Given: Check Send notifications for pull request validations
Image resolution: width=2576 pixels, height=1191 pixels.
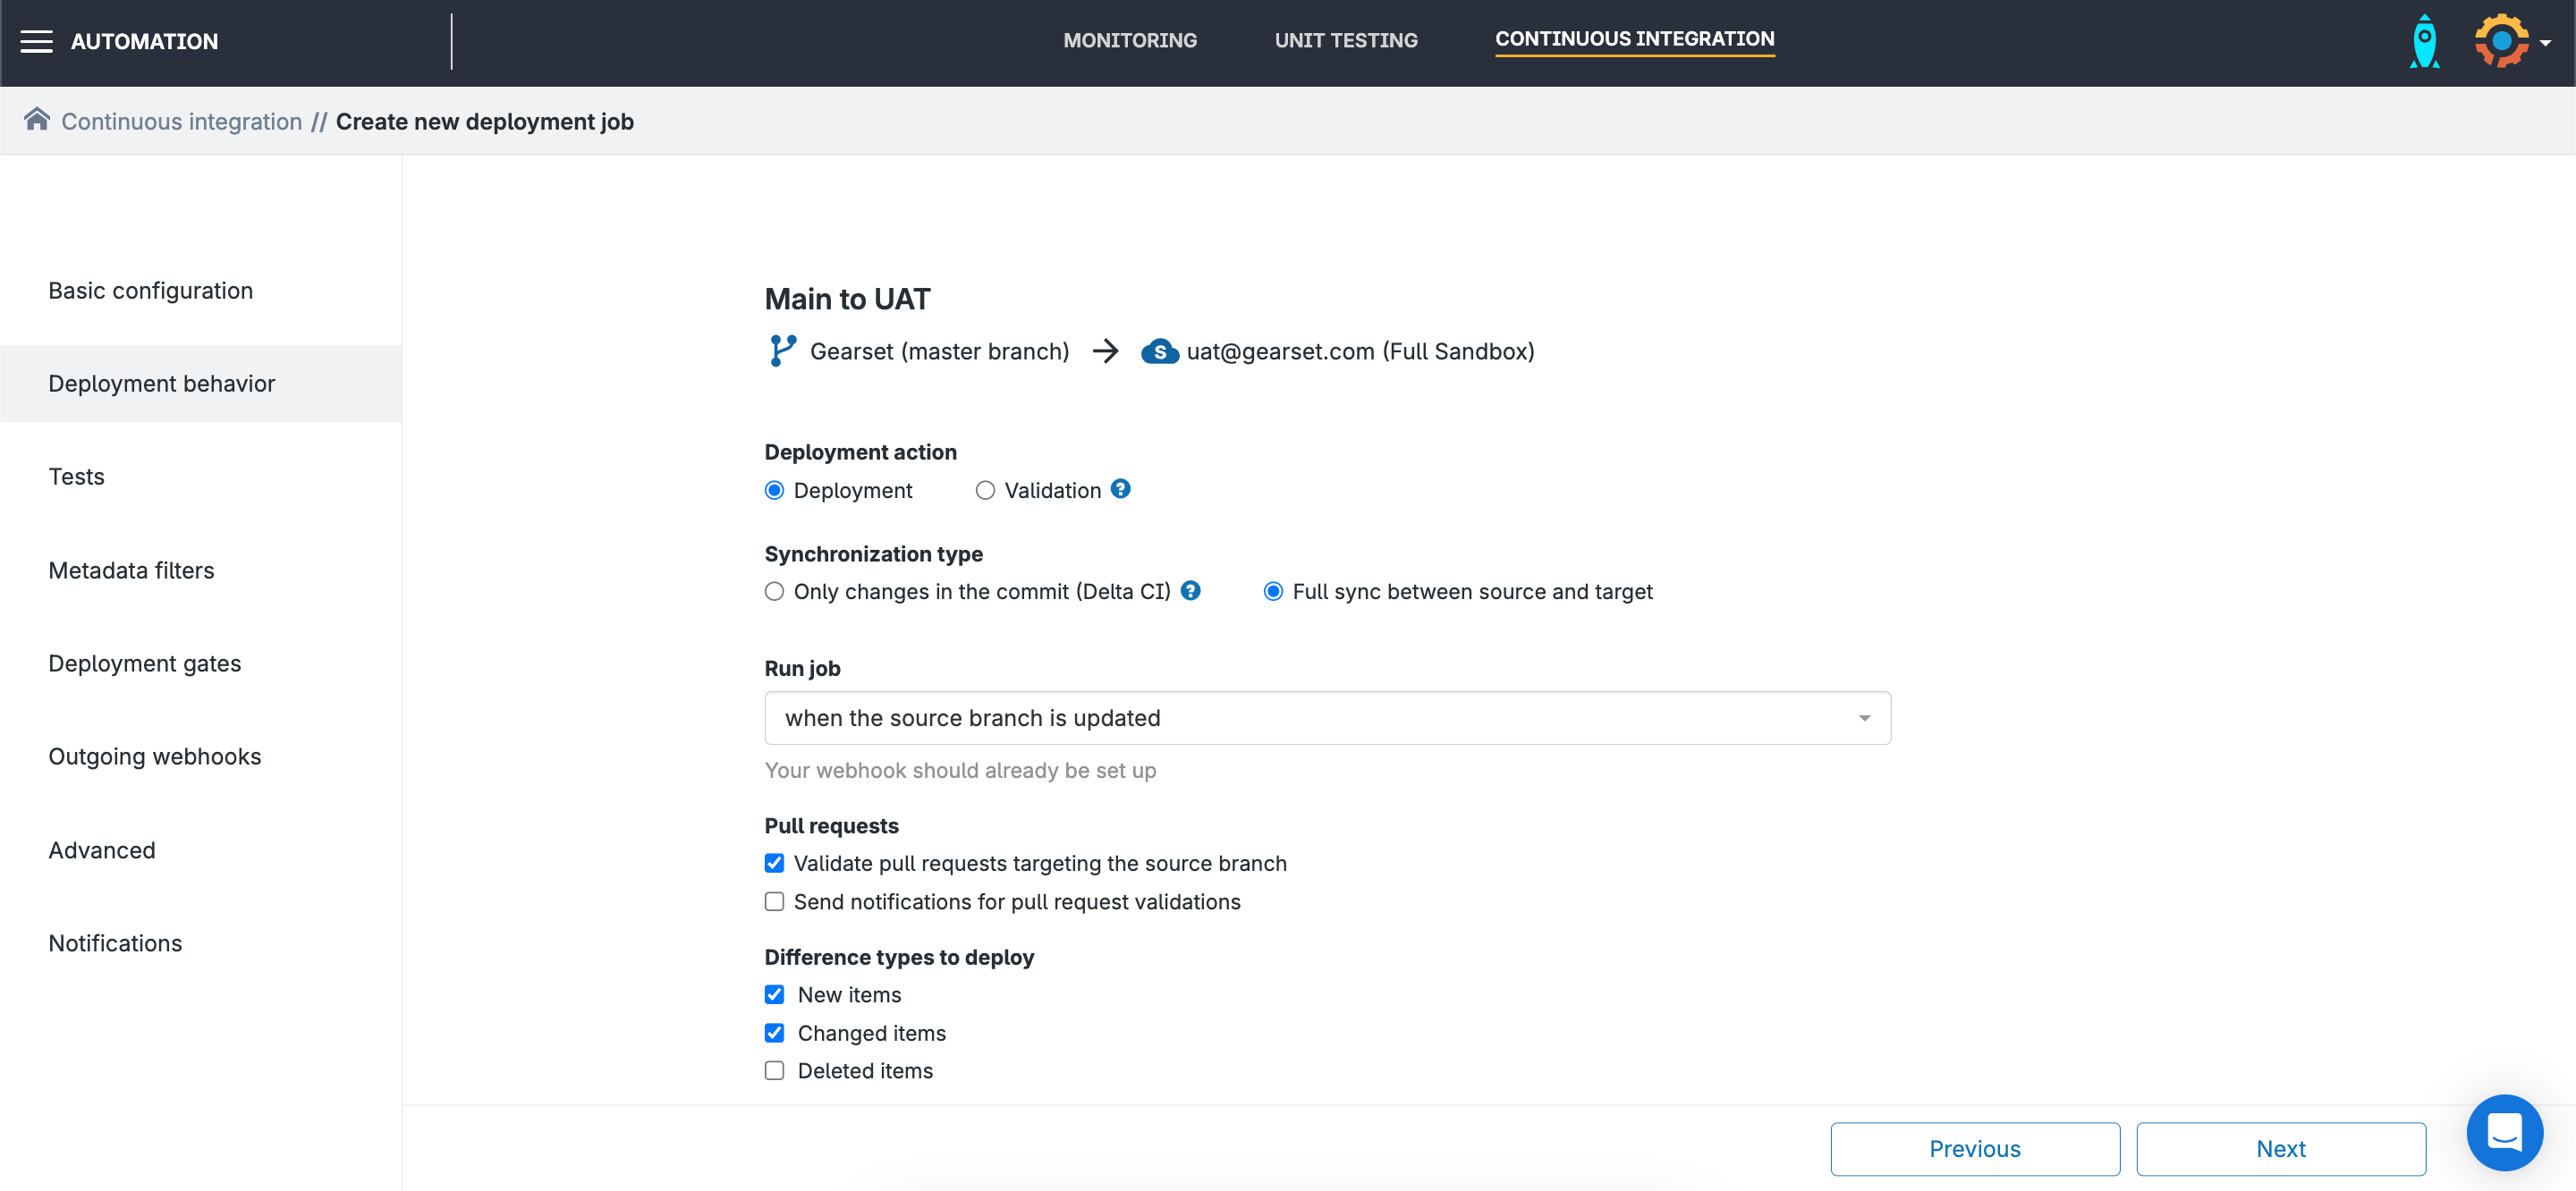Looking at the screenshot, I should click(774, 902).
